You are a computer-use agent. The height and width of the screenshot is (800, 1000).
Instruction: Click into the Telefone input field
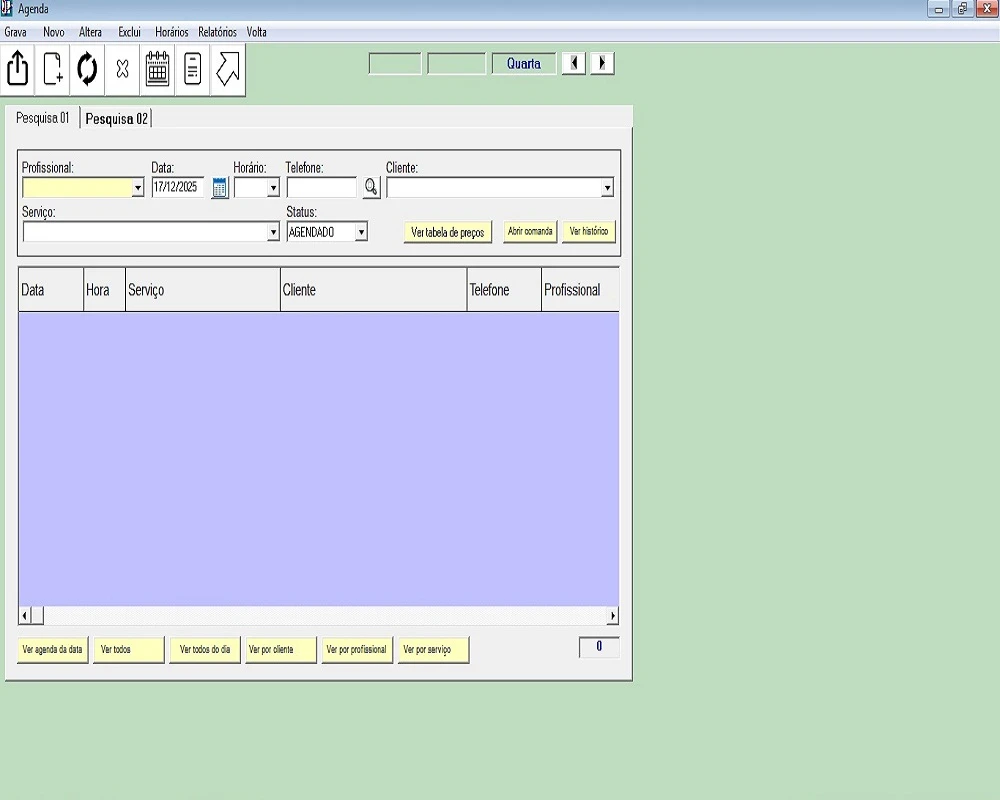click(x=321, y=187)
